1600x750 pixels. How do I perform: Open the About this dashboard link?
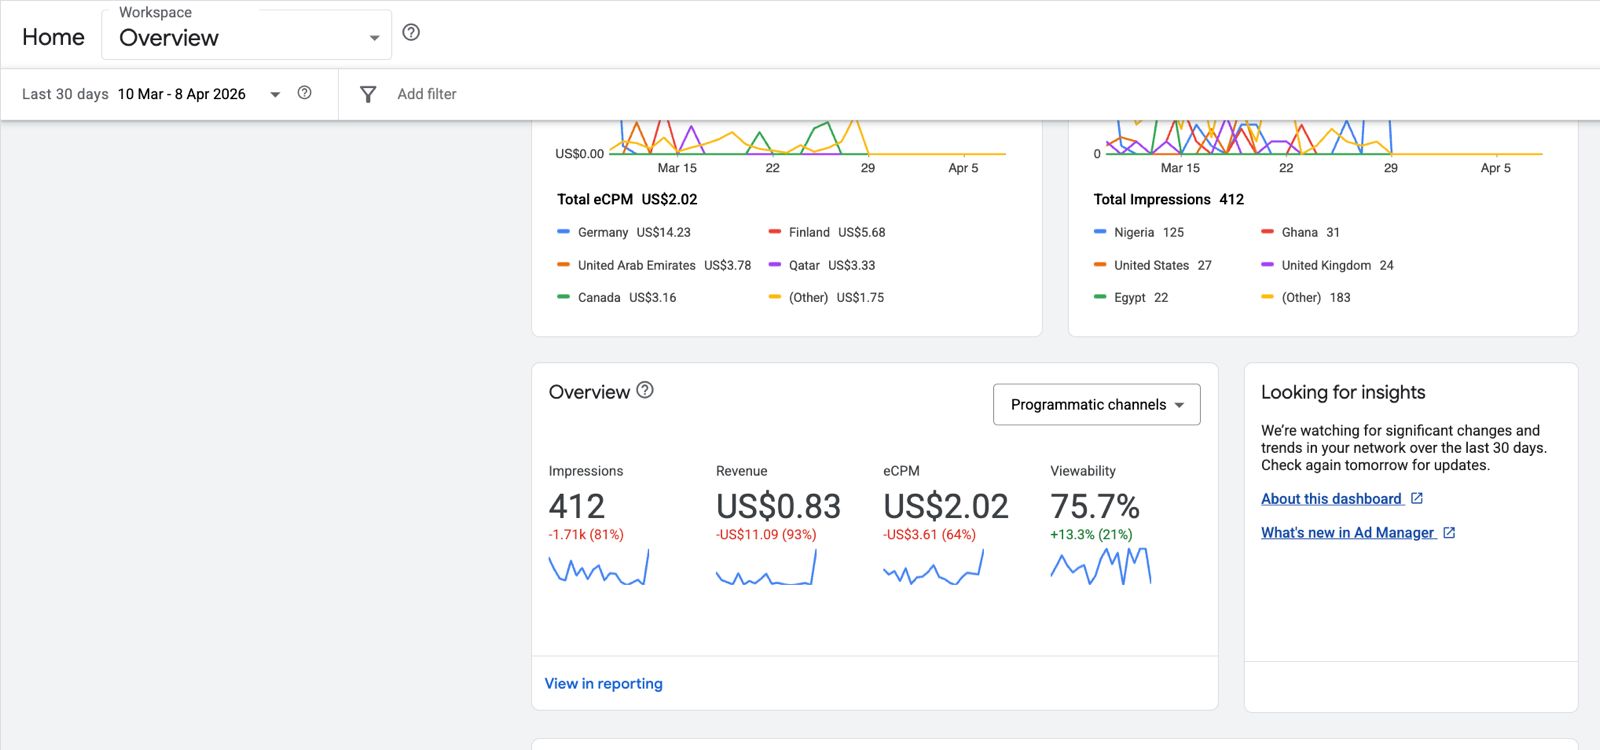tap(1331, 499)
